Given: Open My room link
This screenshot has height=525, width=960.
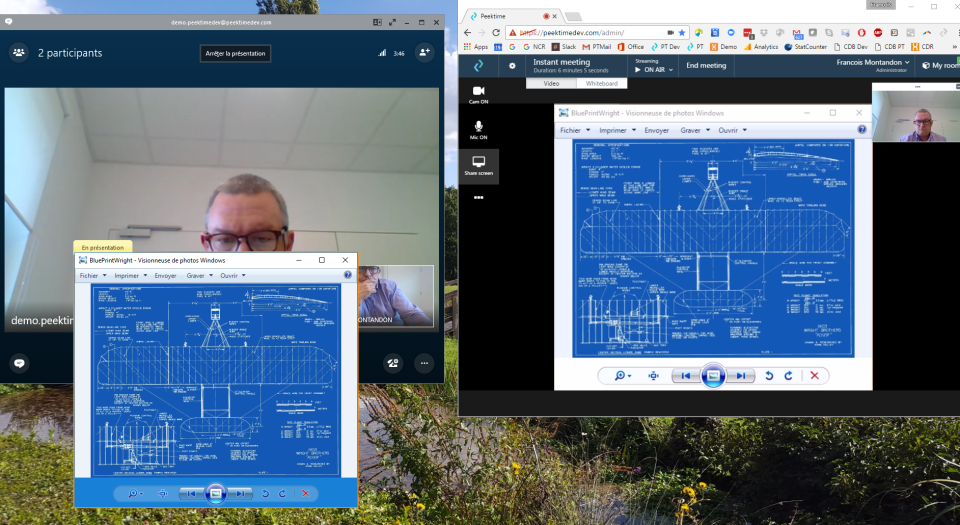Looking at the screenshot, I should [941, 65].
